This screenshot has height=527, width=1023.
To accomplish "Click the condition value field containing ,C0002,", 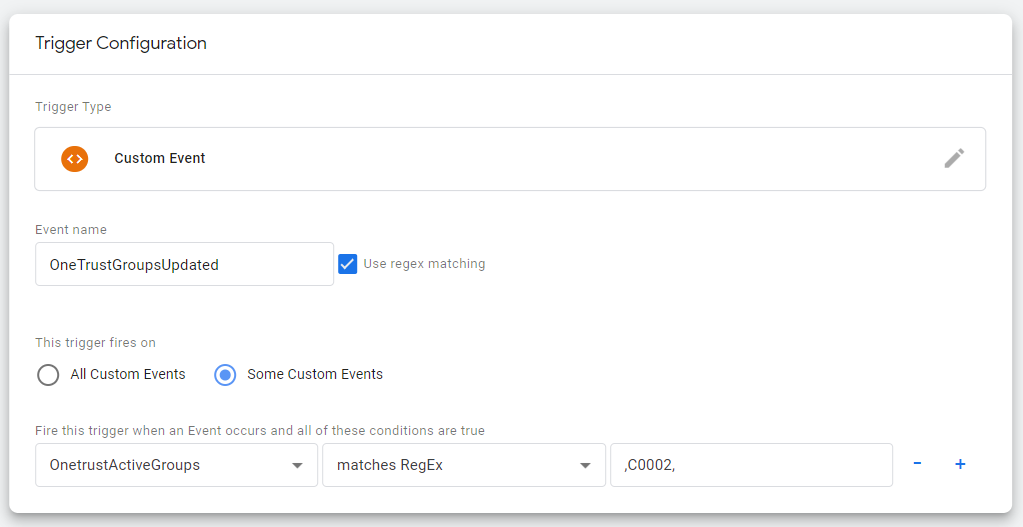I will [750, 465].
